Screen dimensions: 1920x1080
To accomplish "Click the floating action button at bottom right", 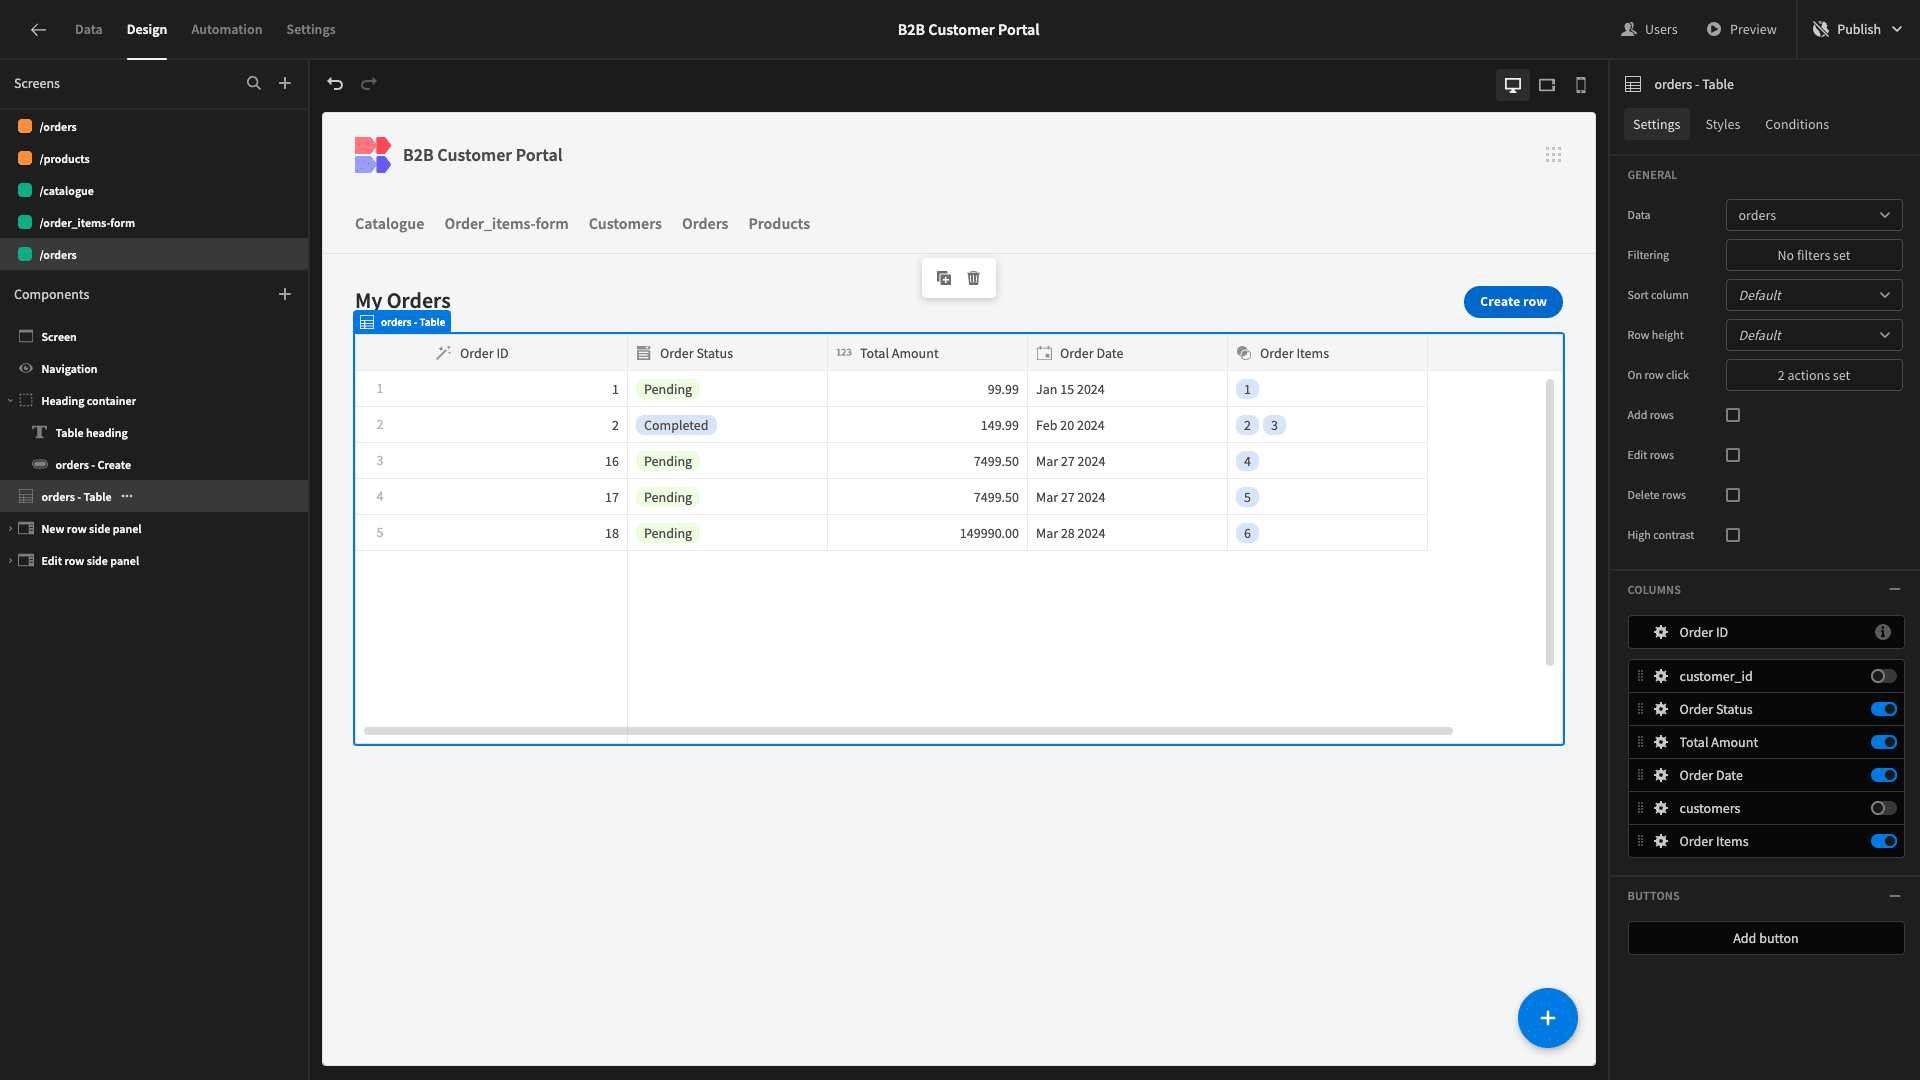I will 1548,1017.
